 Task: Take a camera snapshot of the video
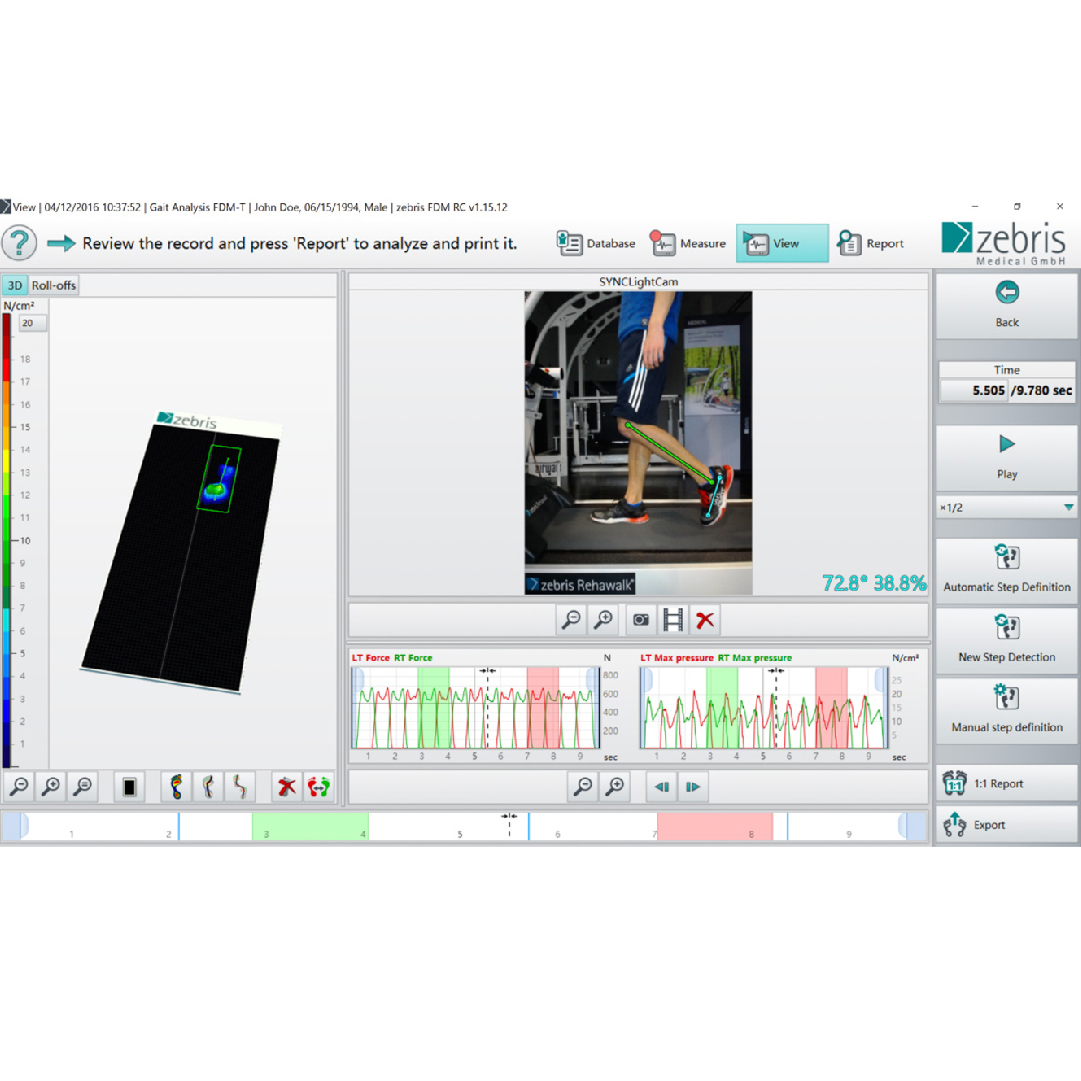[641, 620]
